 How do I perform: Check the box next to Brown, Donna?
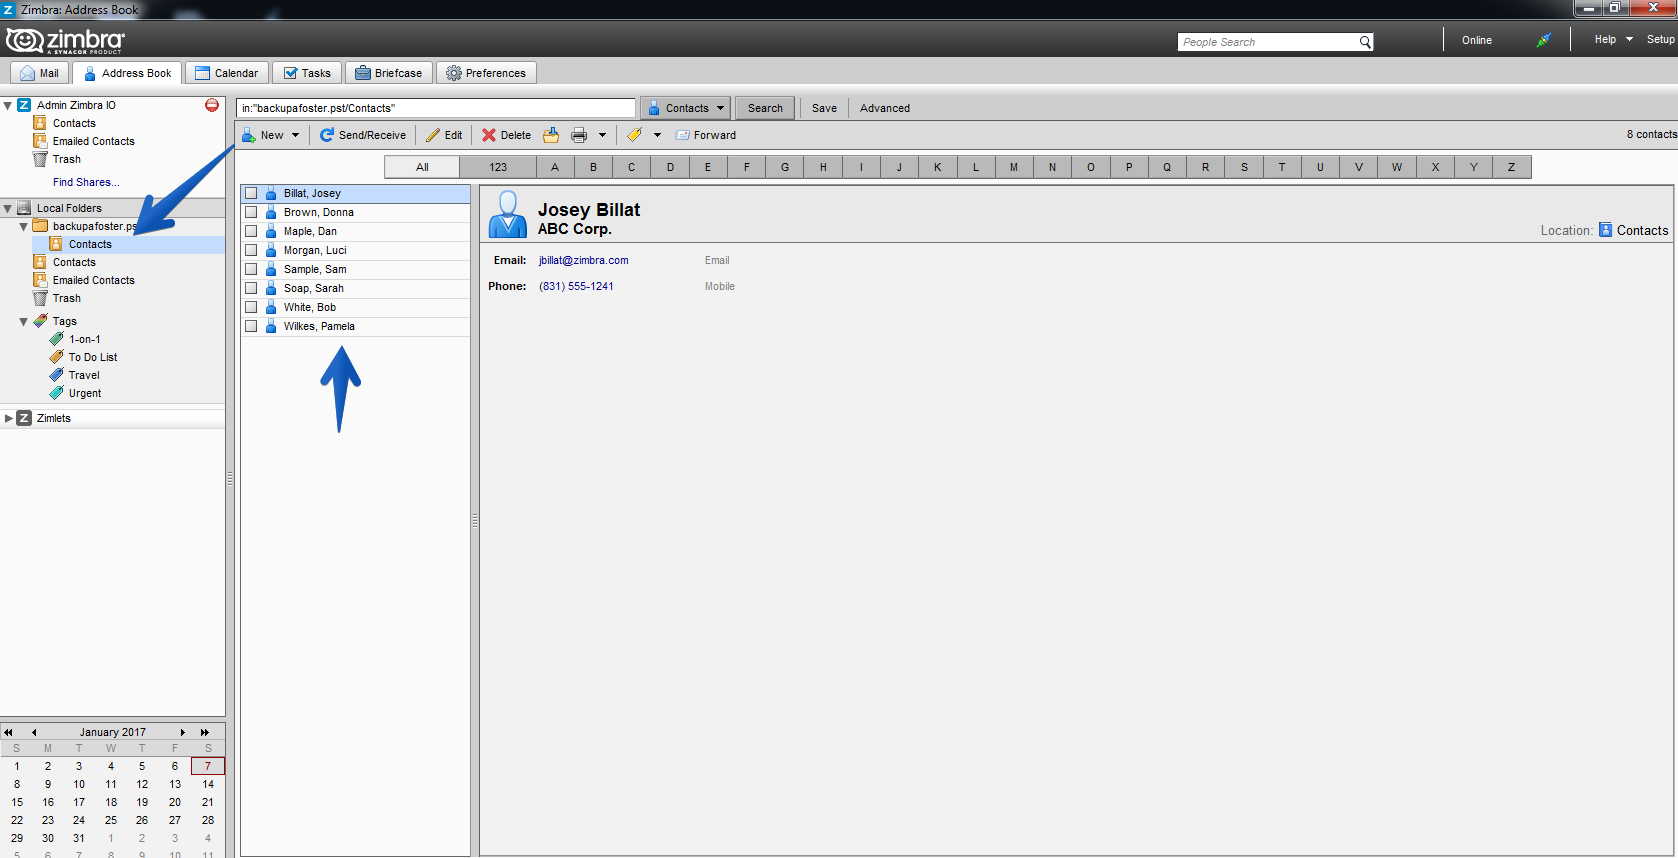(251, 212)
